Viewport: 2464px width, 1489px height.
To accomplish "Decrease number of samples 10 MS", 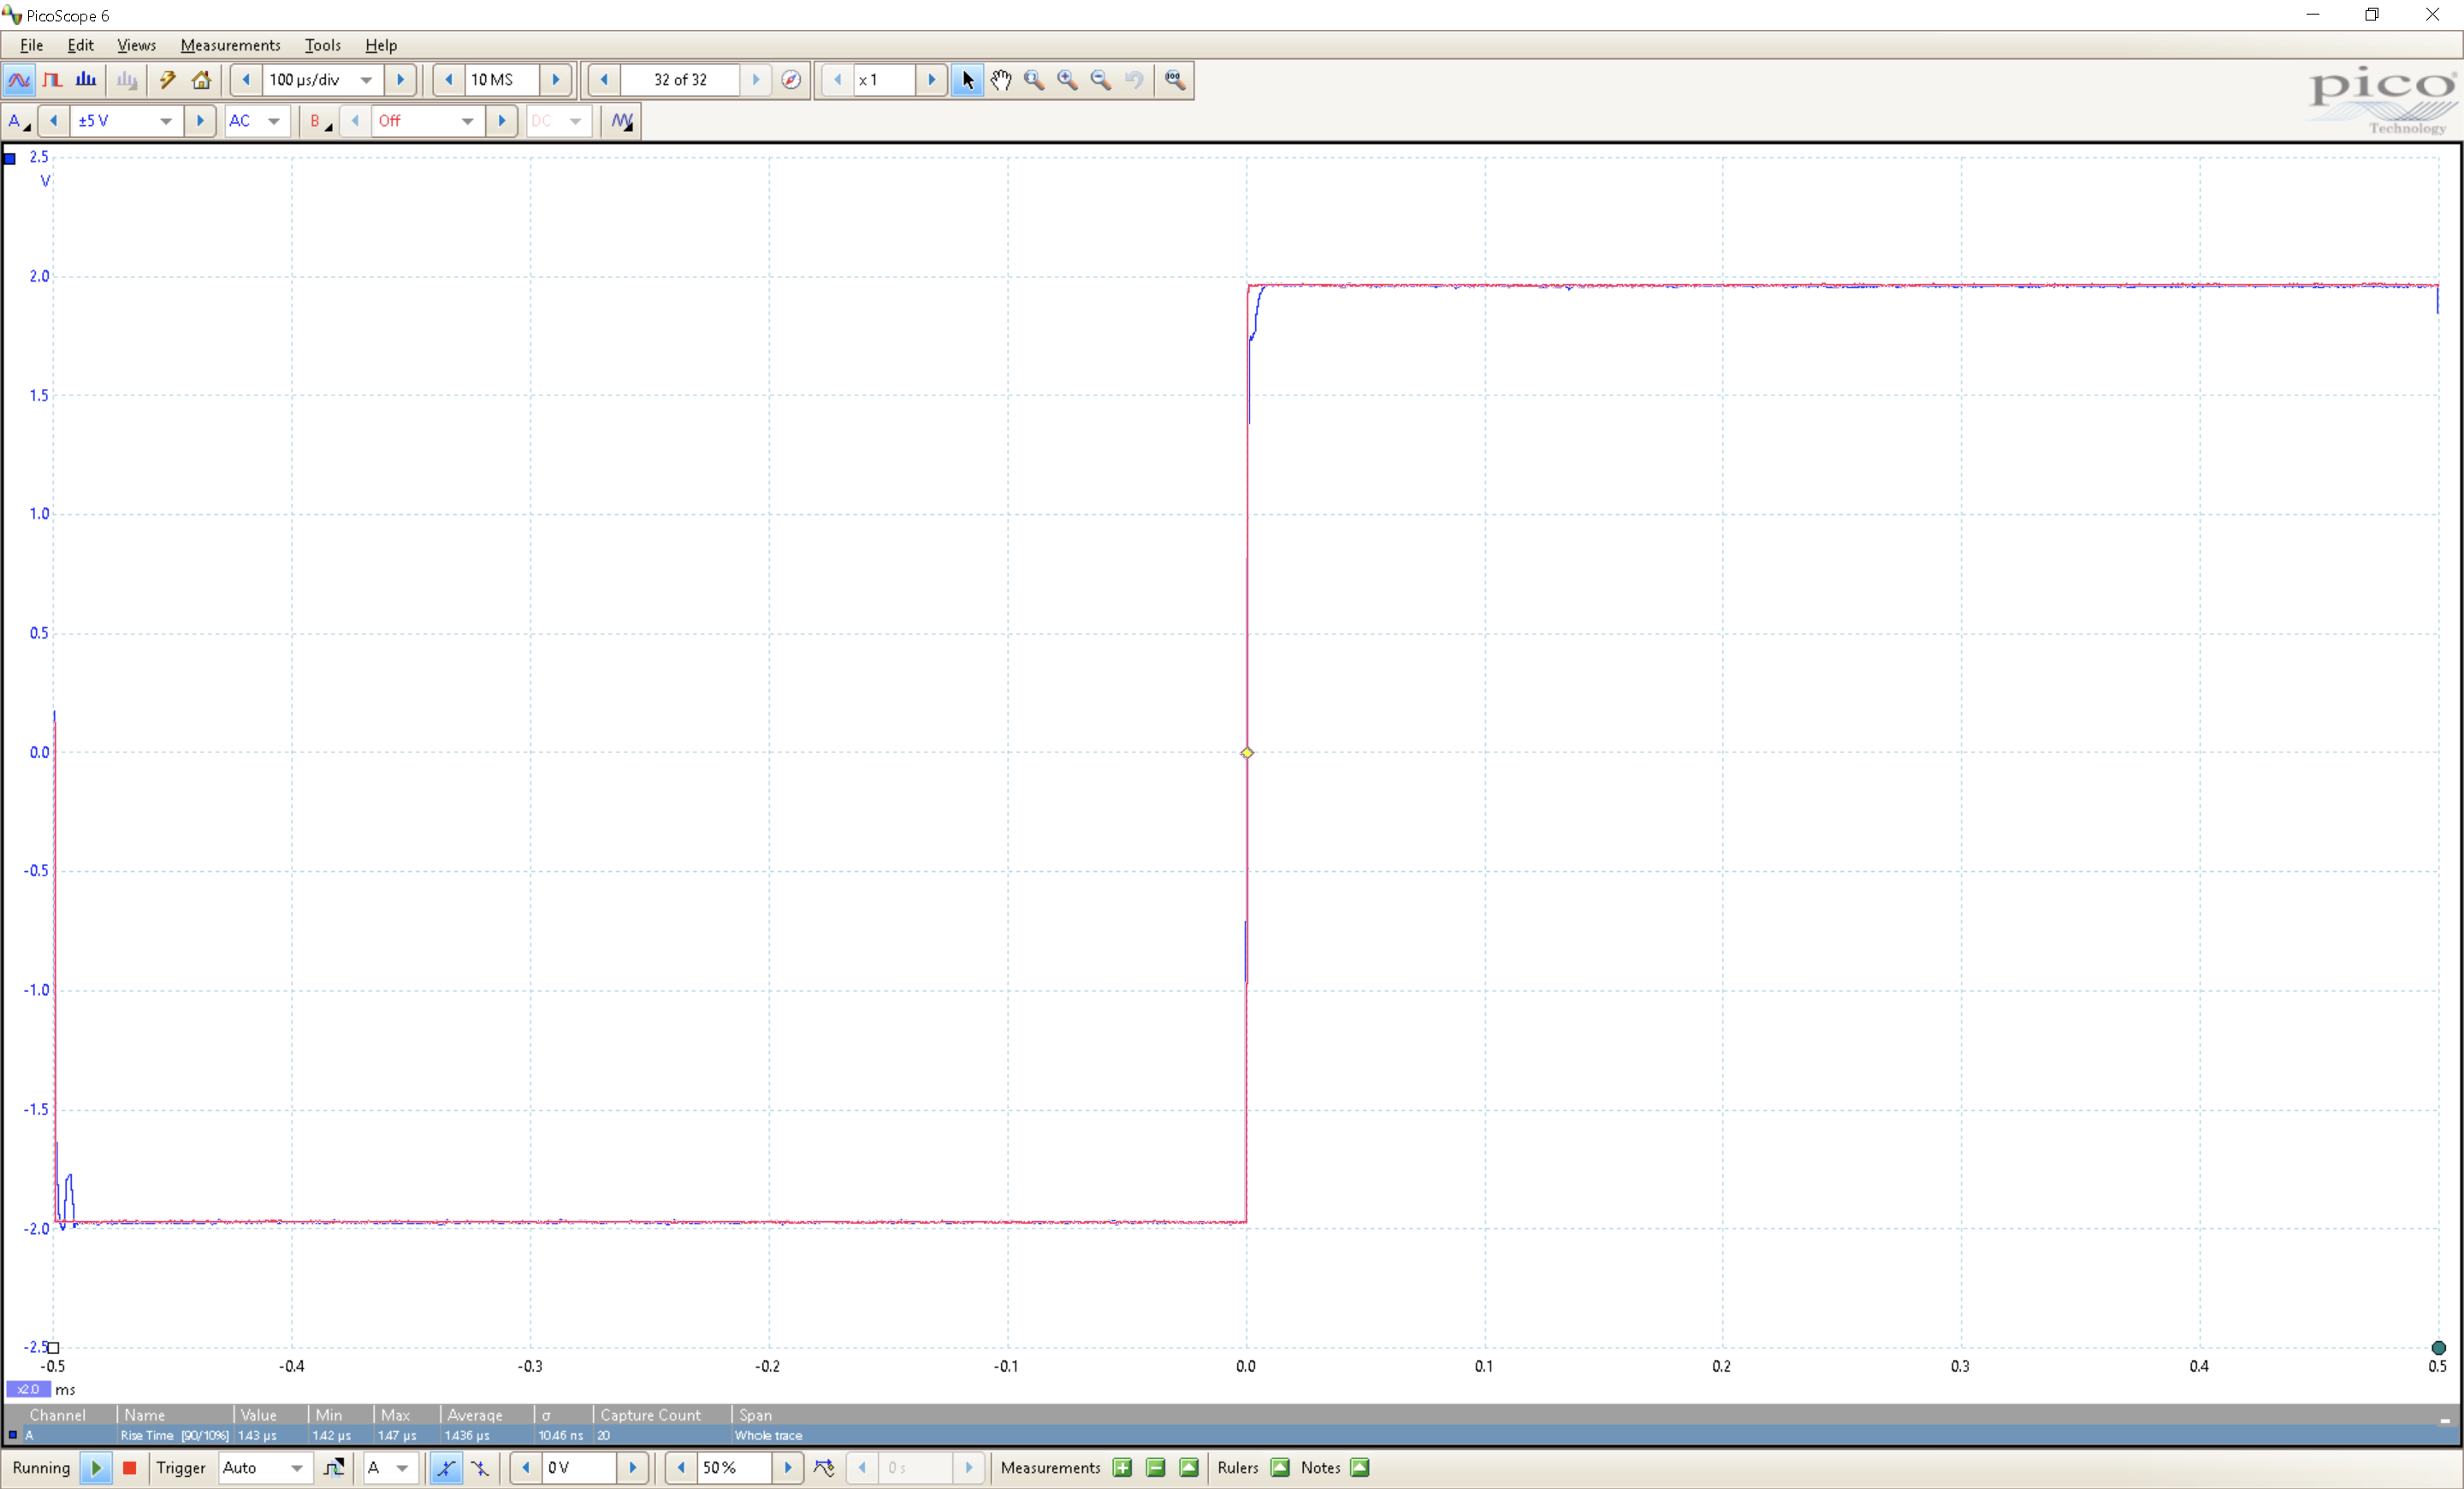I will tap(449, 80).
